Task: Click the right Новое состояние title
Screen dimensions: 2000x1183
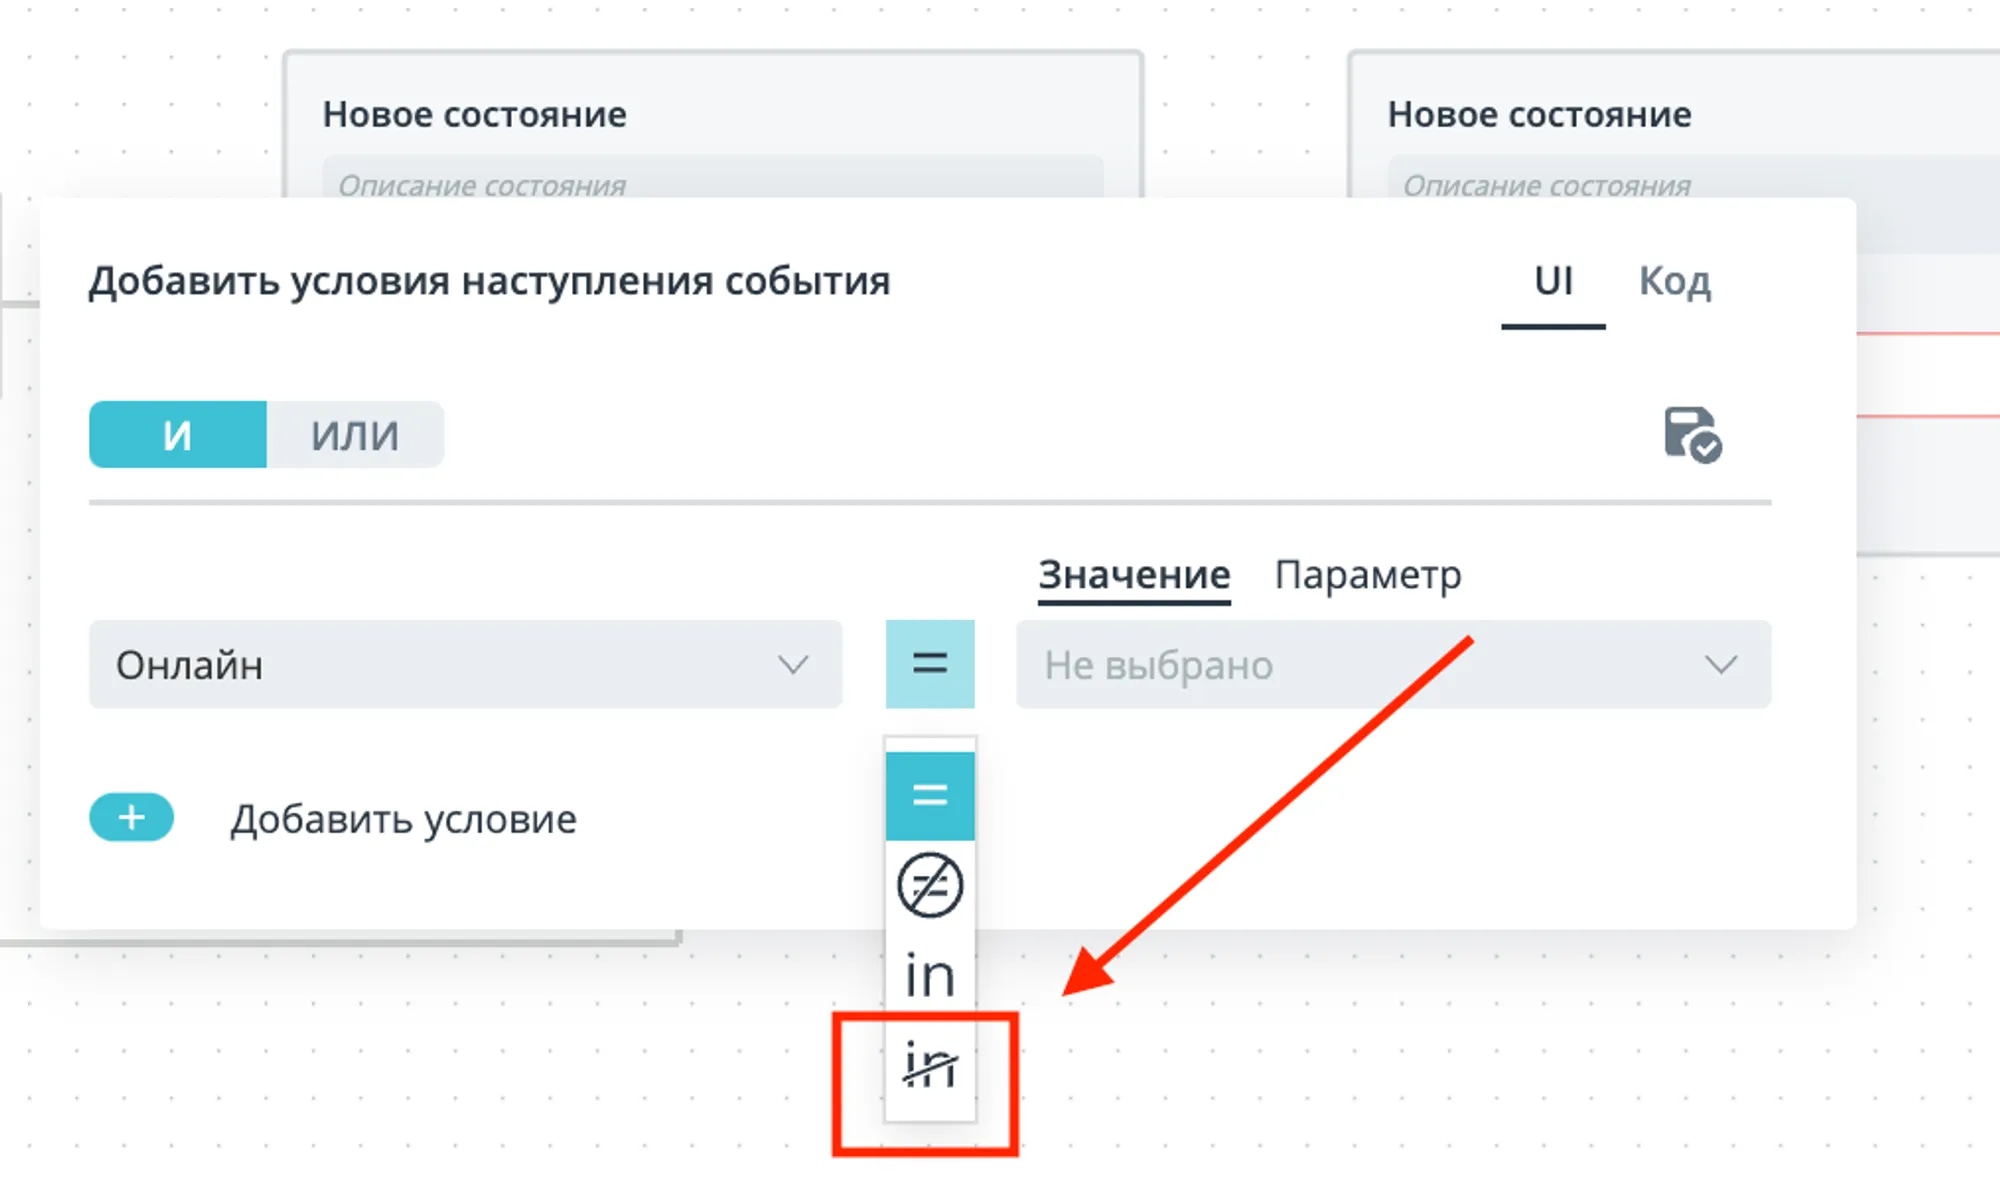Action: 1539,115
